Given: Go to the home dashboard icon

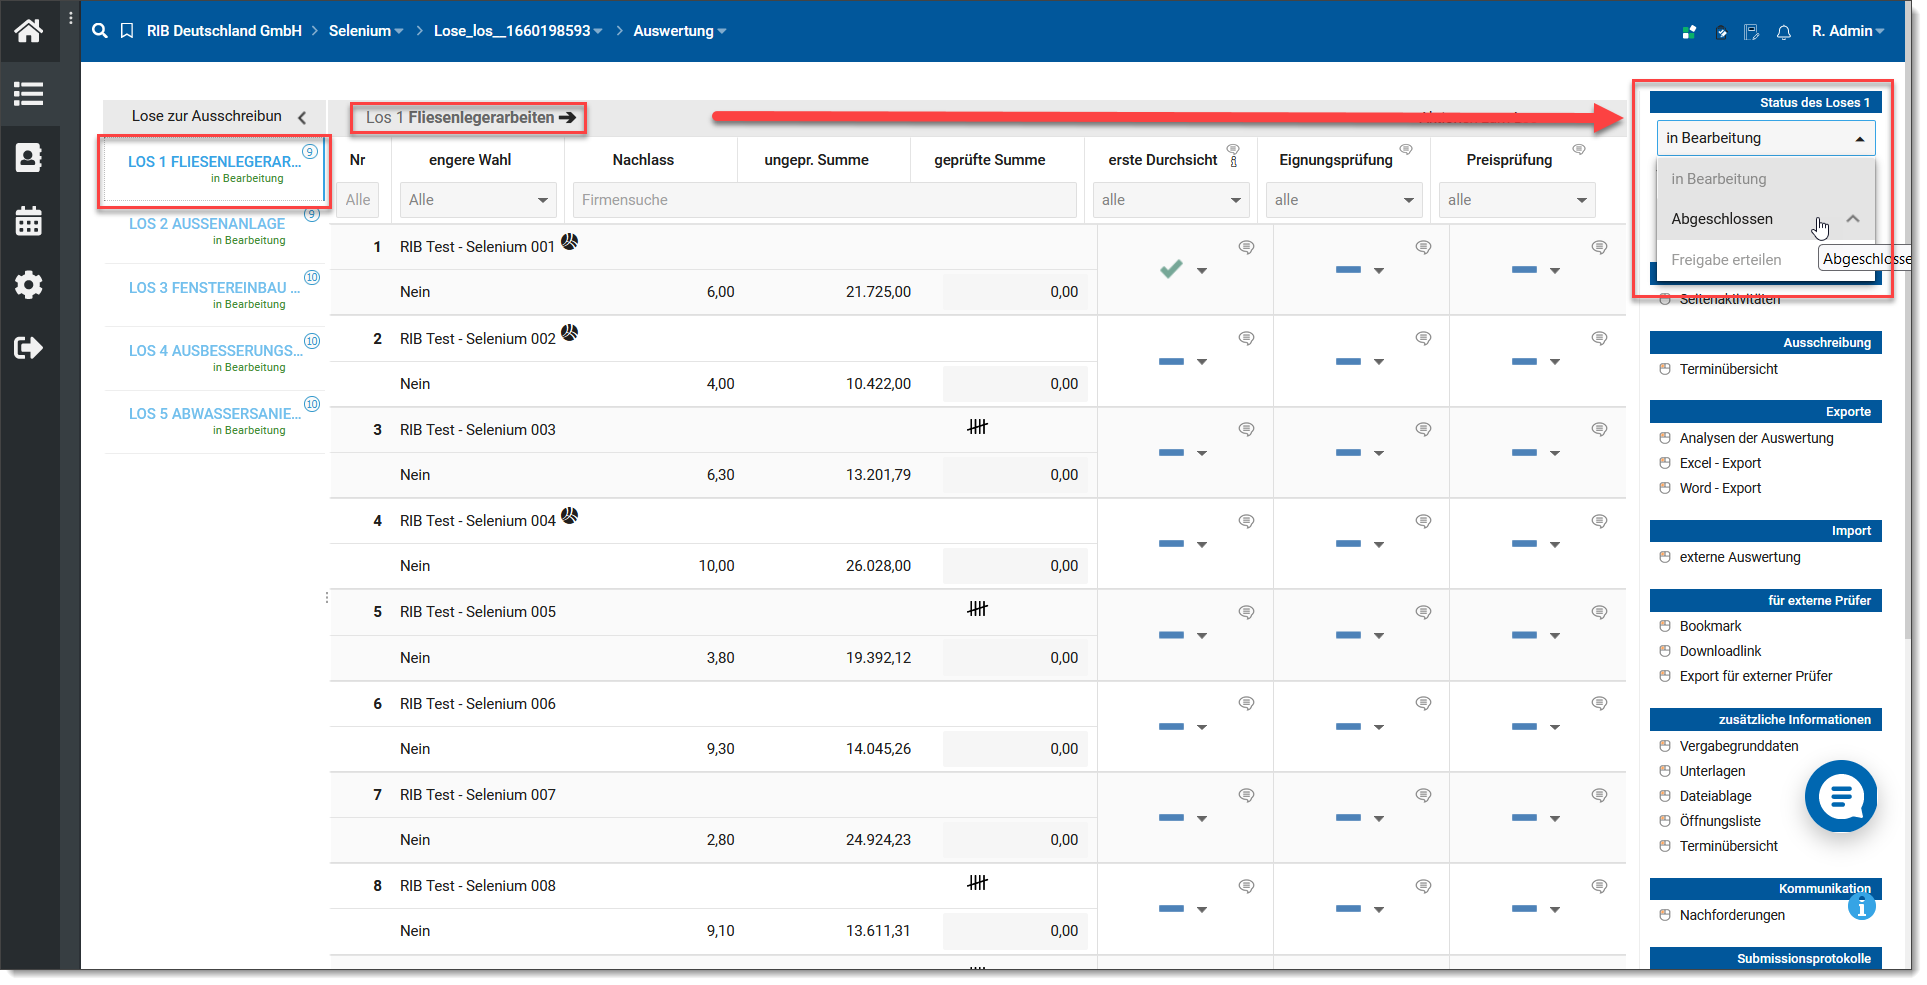Looking at the screenshot, I should pos(28,31).
